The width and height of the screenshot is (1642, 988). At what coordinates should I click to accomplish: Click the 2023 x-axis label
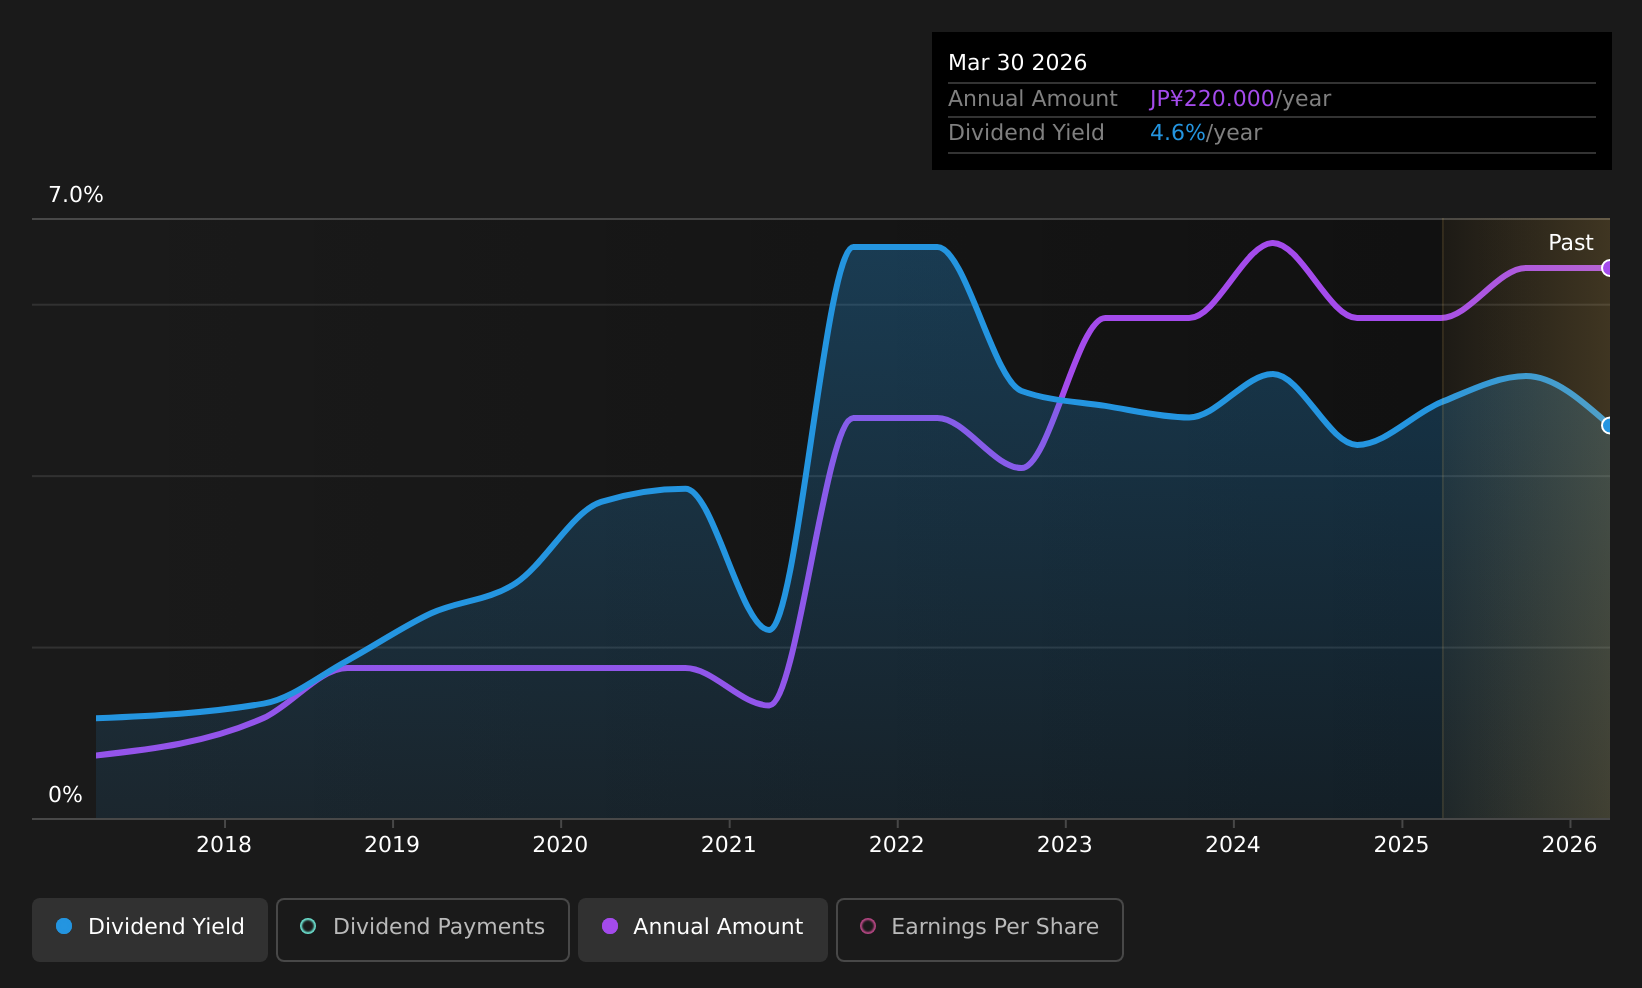(1065, 845)
